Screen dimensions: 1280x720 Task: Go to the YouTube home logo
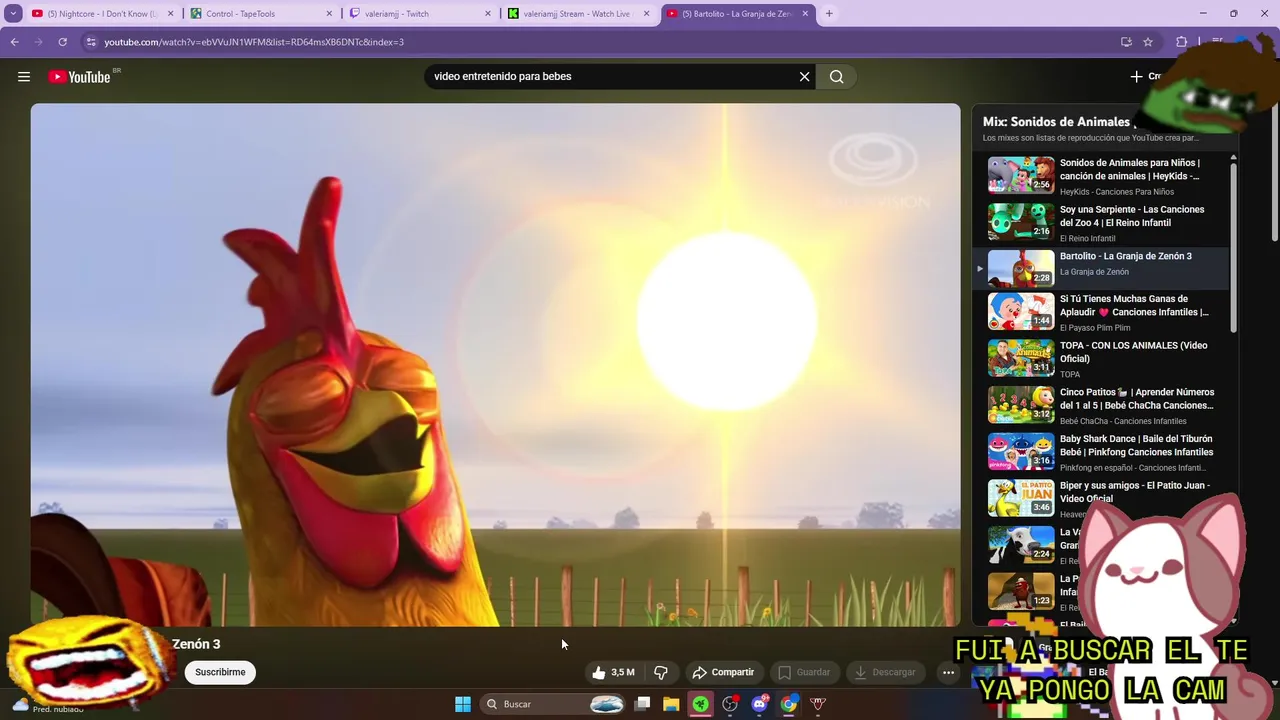[79, 77]
